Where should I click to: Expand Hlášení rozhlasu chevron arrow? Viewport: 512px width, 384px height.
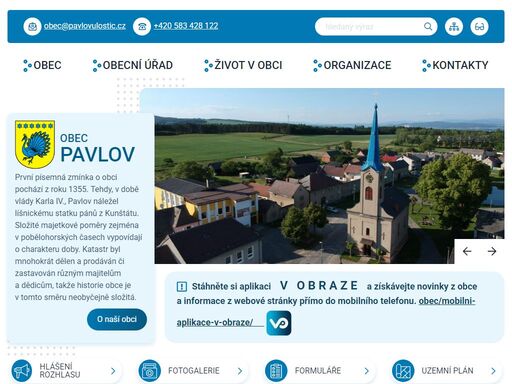pos(113,371)
